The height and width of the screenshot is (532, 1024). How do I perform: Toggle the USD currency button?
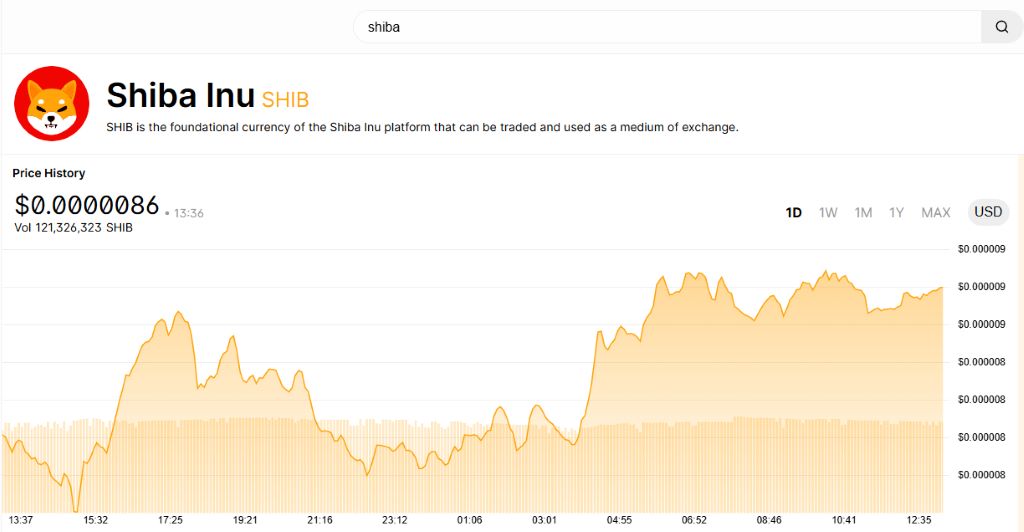[x=988, y=212]
